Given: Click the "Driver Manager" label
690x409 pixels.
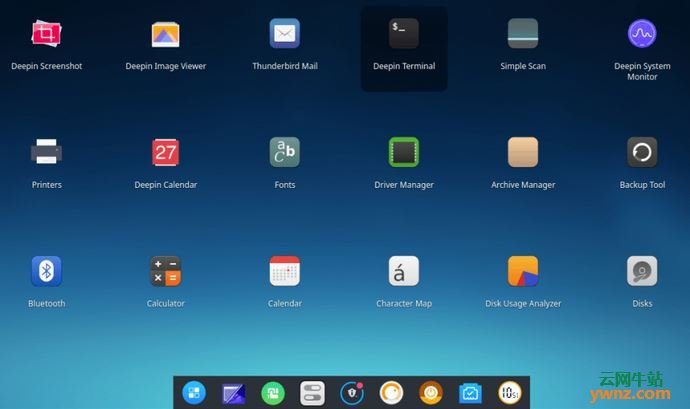Looking at the screenshot, I should (x=404, y=185).
